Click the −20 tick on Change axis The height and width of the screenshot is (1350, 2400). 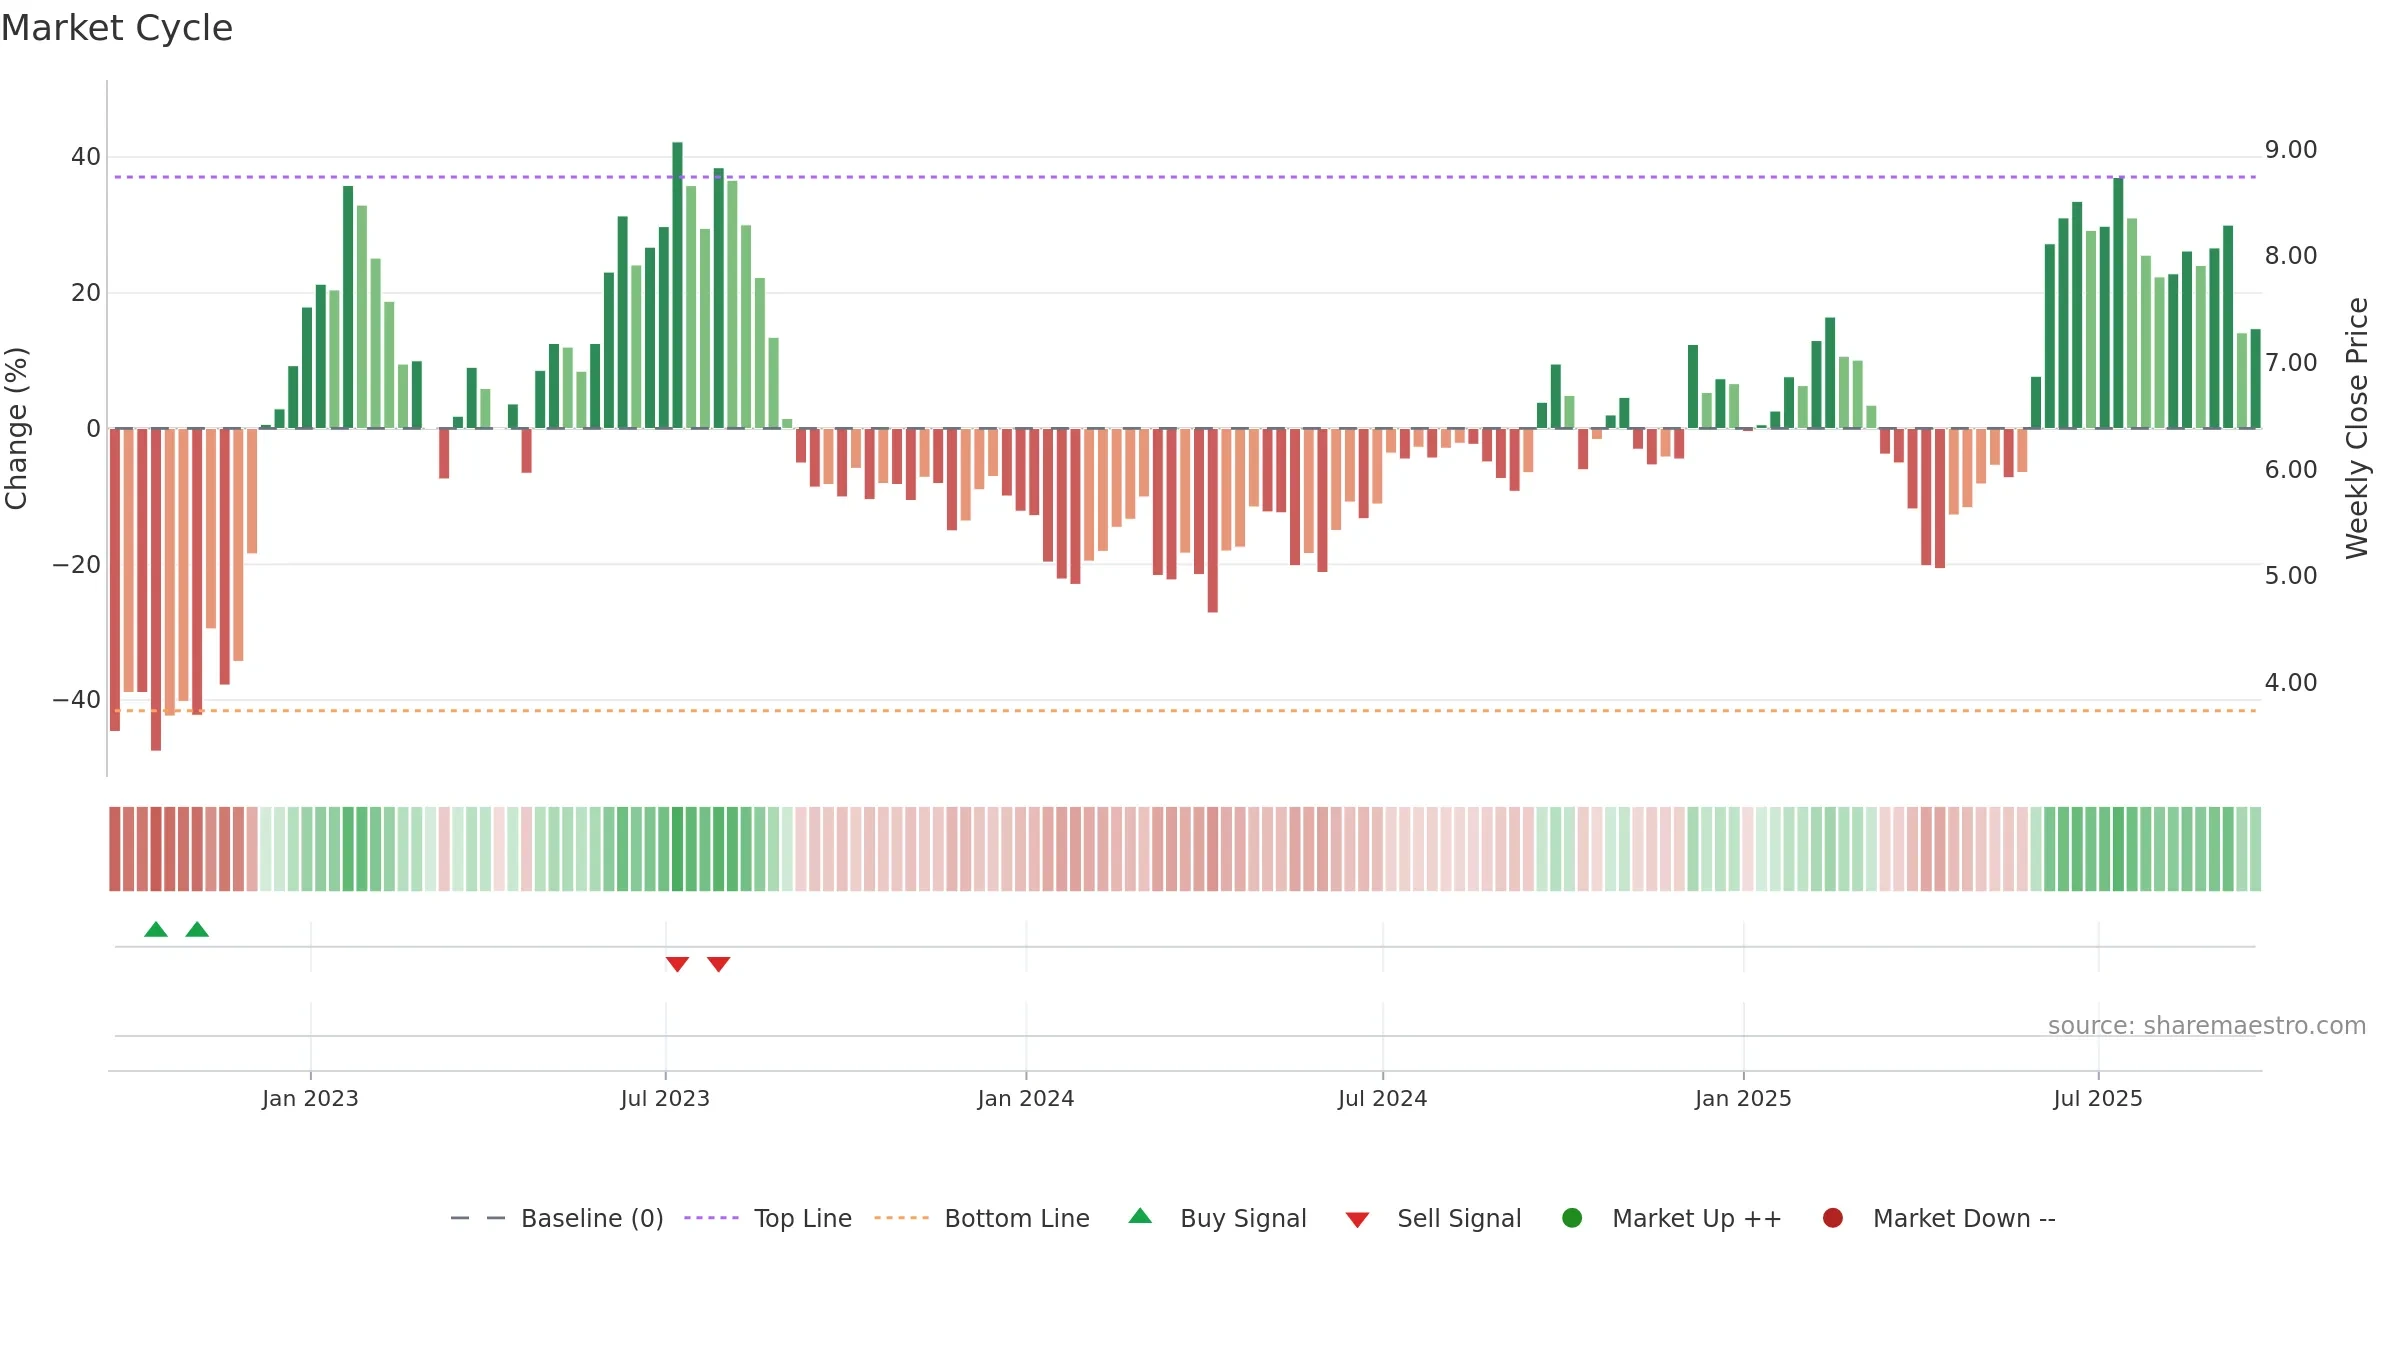(76, 564)
